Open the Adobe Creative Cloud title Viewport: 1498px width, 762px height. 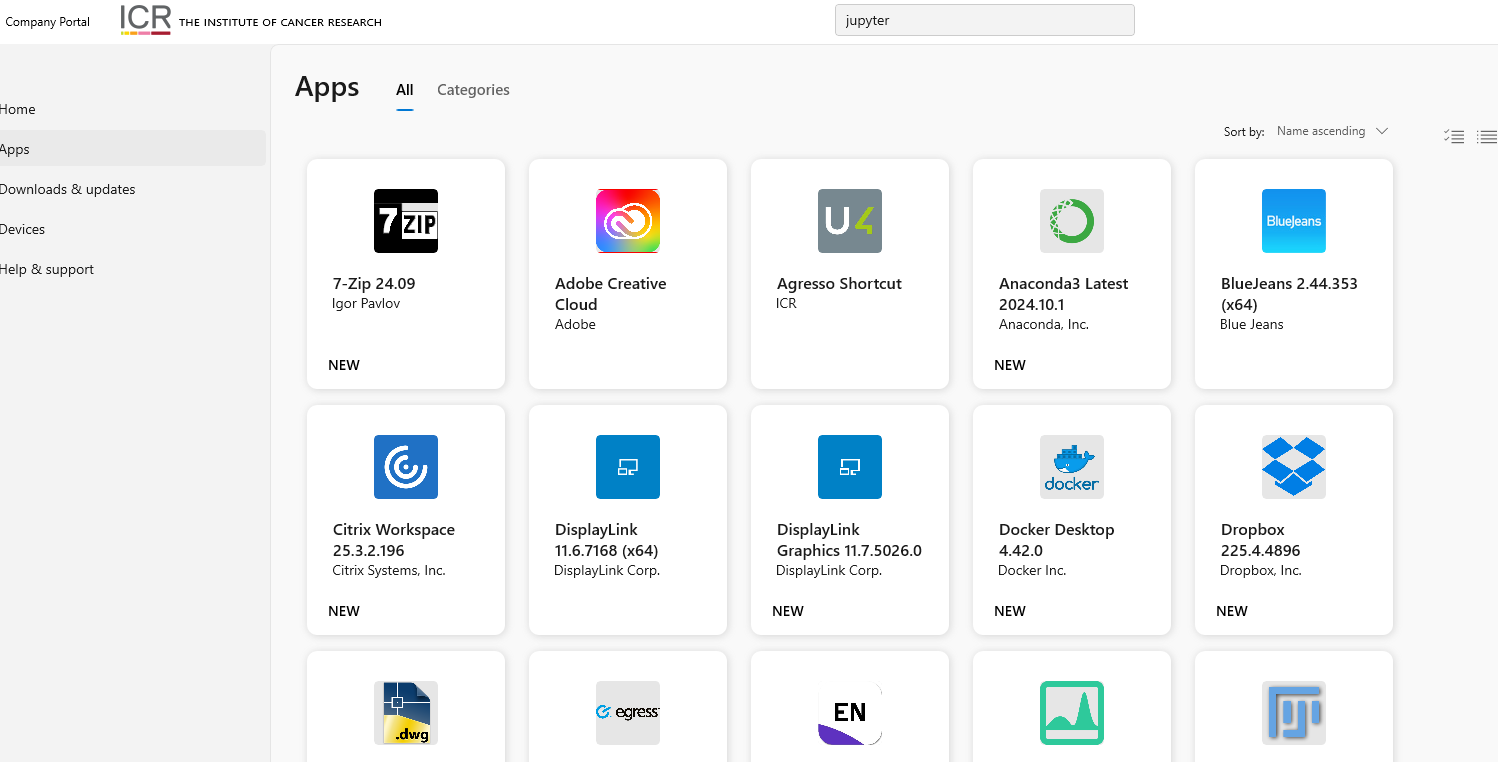tap(611, 294)
